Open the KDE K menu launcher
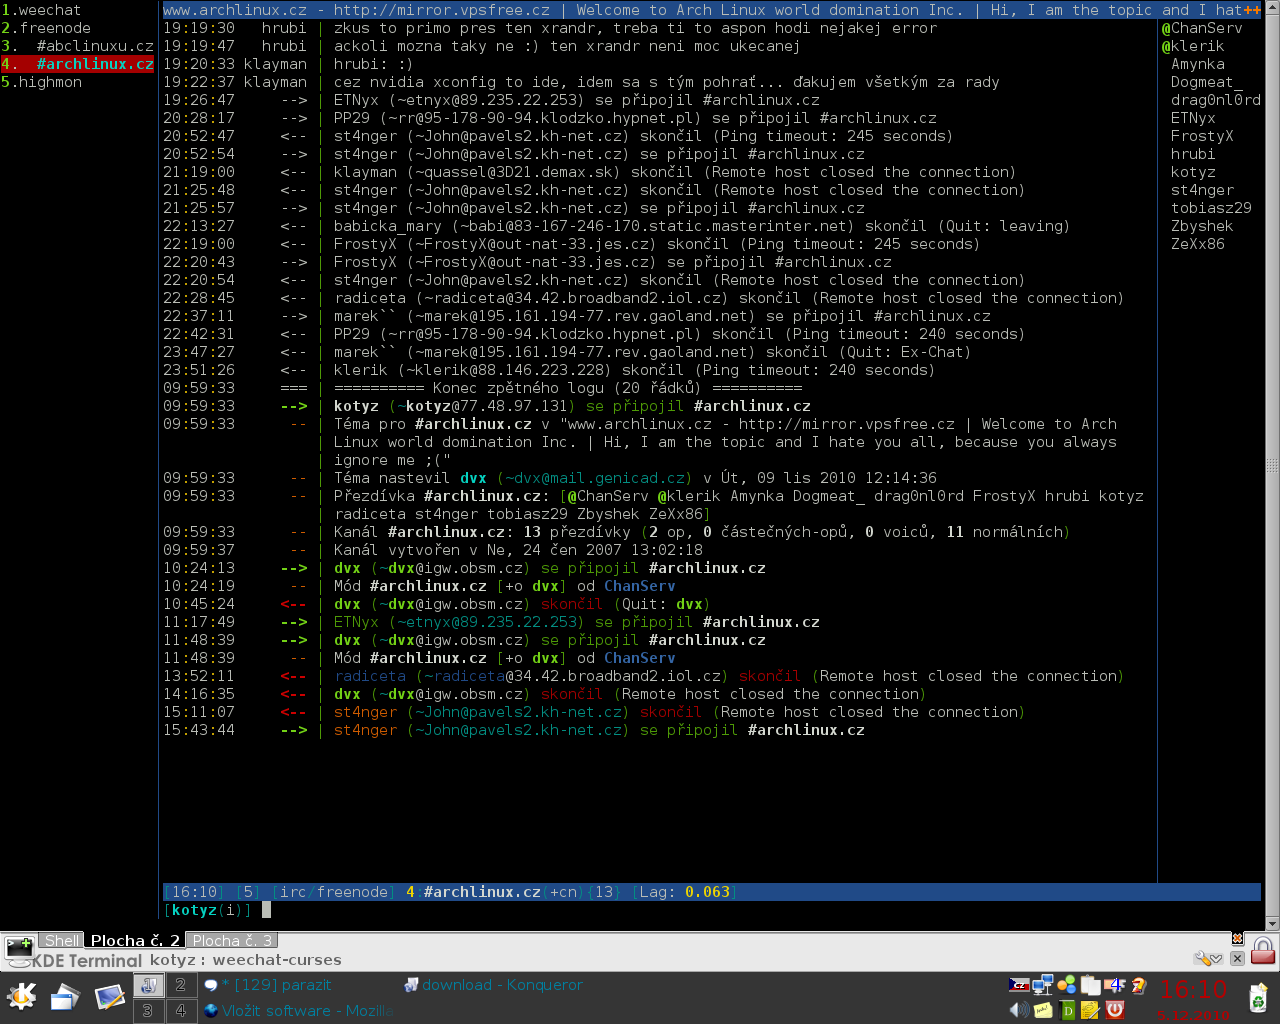Image resolution: width=1280 pixels, height=1024 pixels. click(x=21, y=996)
